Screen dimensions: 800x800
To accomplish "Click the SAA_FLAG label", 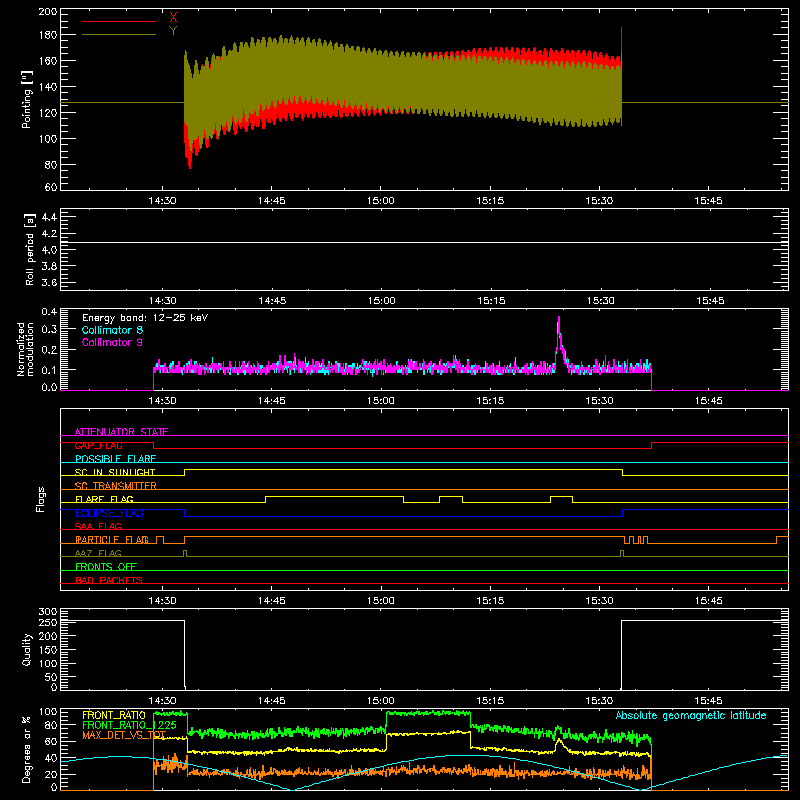I will pos(98,526).
